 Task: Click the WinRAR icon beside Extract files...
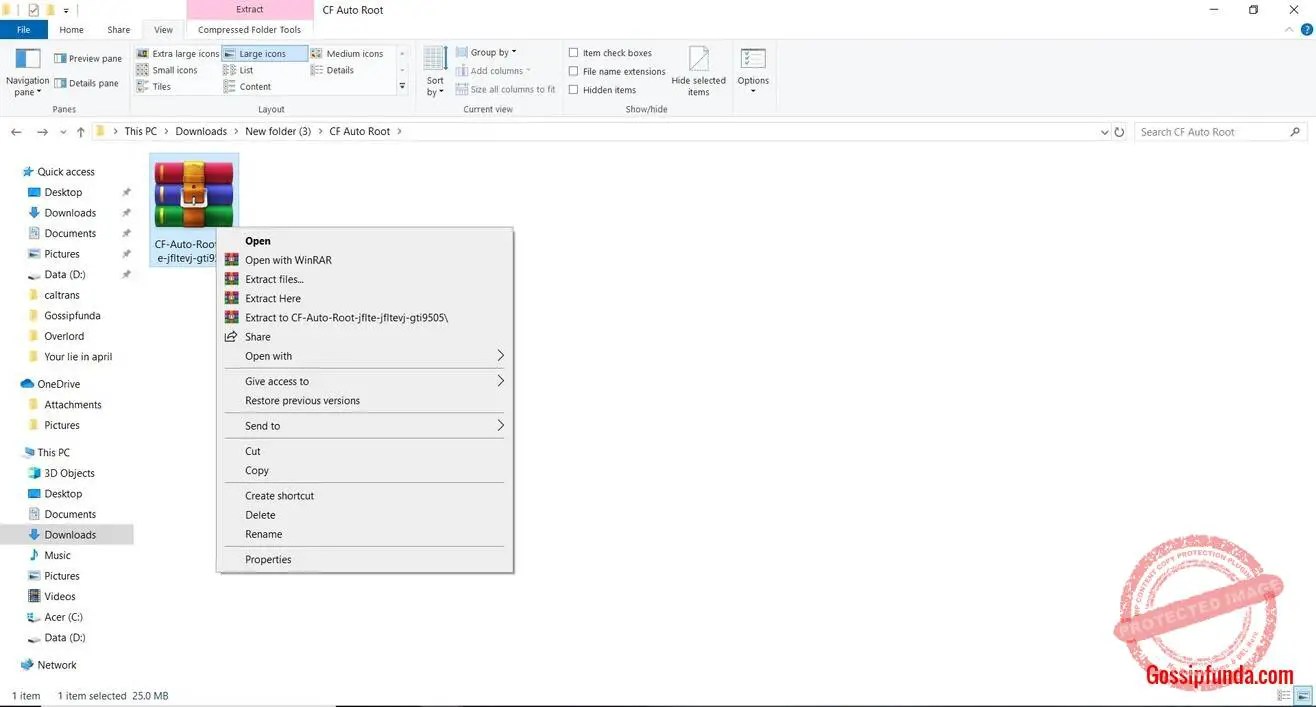pos(232,279)
